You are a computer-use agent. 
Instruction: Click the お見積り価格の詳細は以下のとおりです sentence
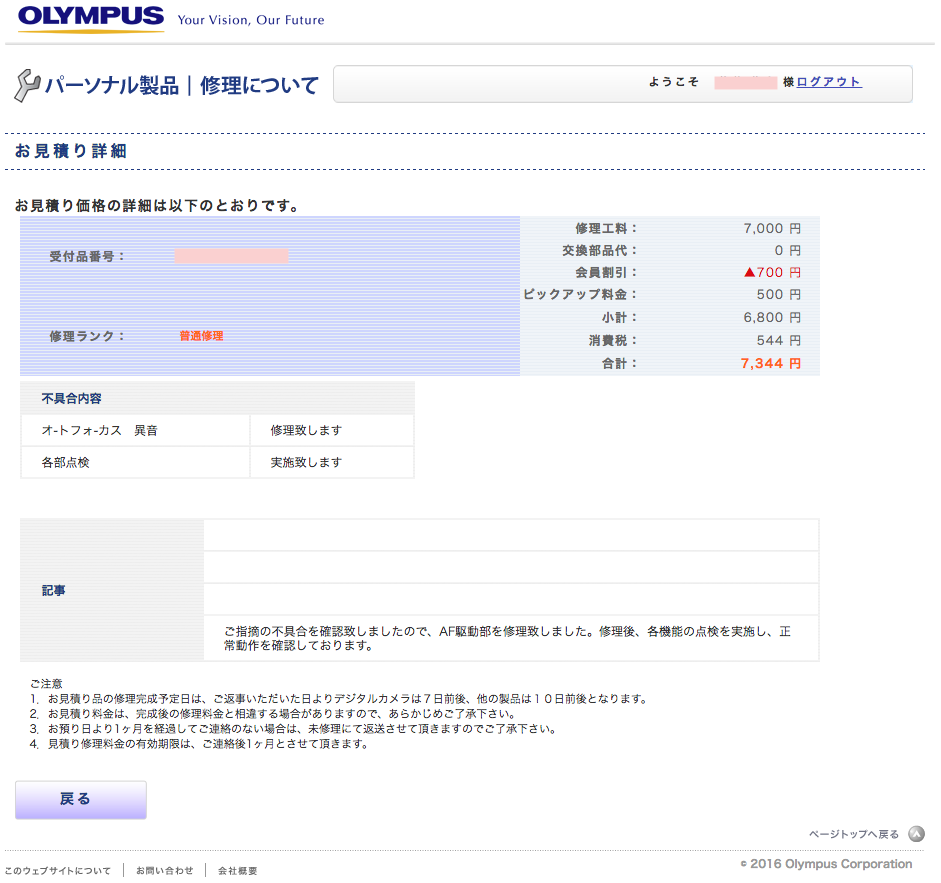[157, 205]
